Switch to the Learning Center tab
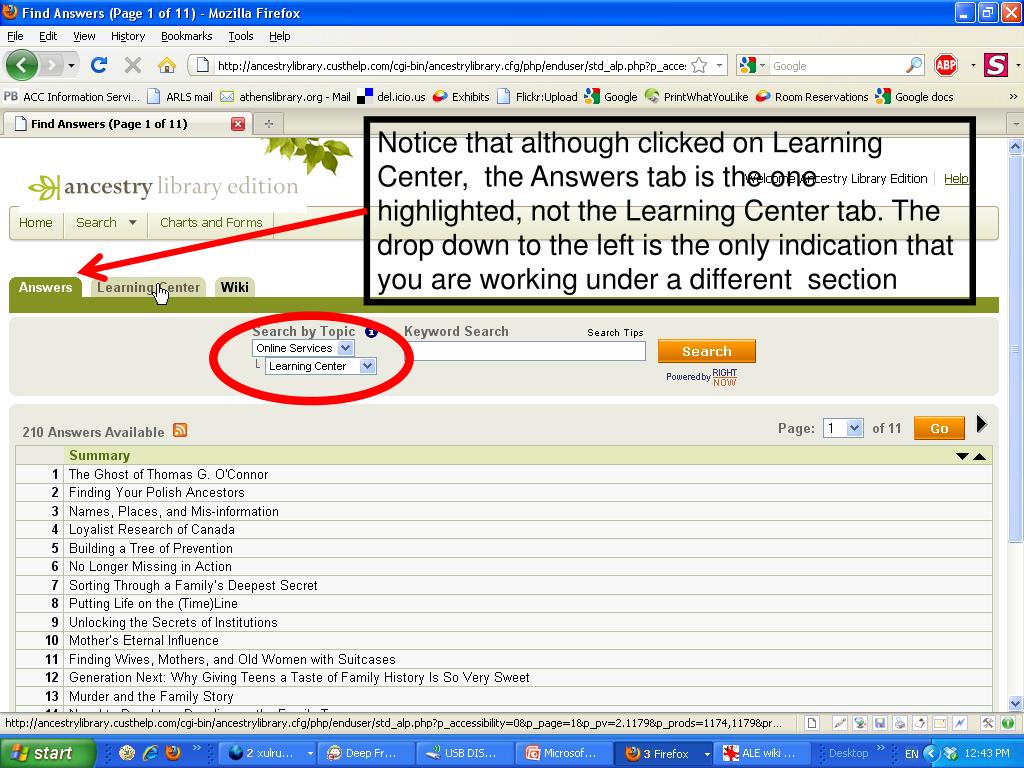Viewport: 1024px width, 768px height. coord(148,287)
